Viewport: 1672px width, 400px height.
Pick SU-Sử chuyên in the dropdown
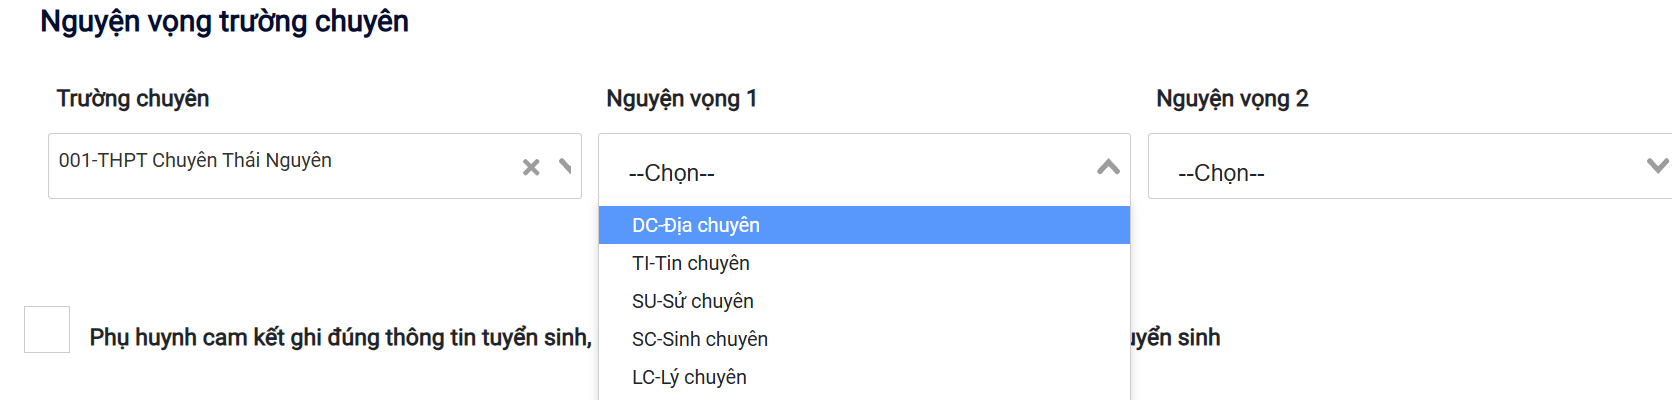[x=693, y=302]
